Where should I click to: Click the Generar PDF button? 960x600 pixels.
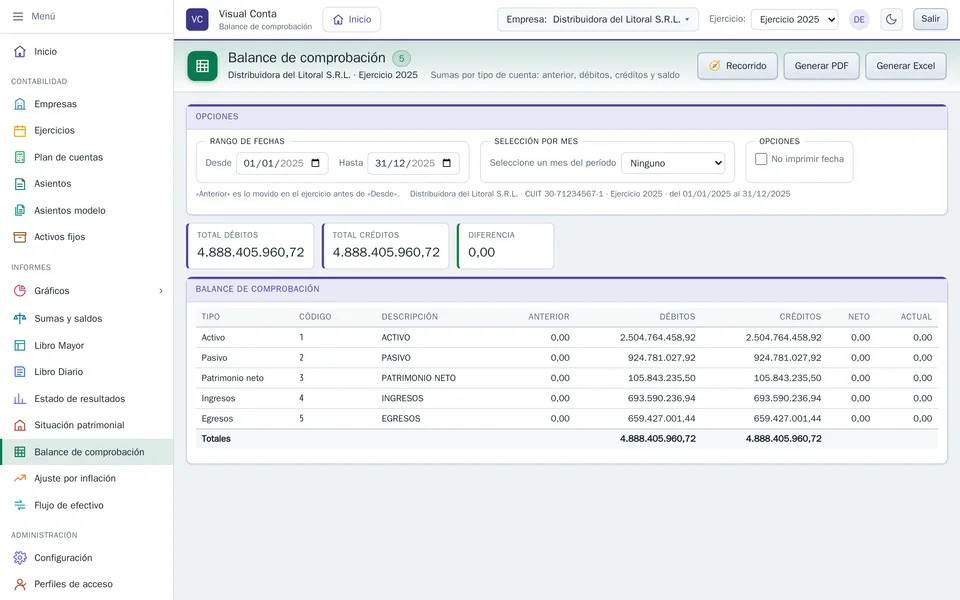821,66
